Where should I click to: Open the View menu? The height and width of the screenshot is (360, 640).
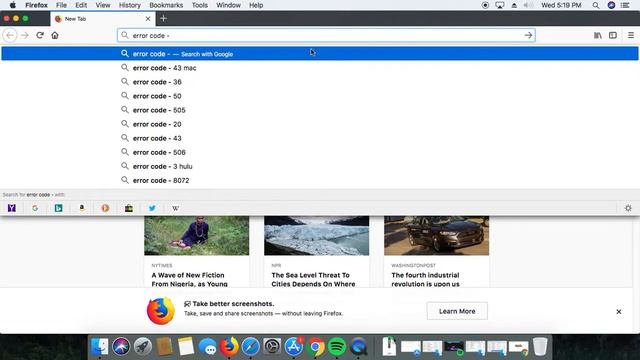pyautogui.click(x=103, y=5)
